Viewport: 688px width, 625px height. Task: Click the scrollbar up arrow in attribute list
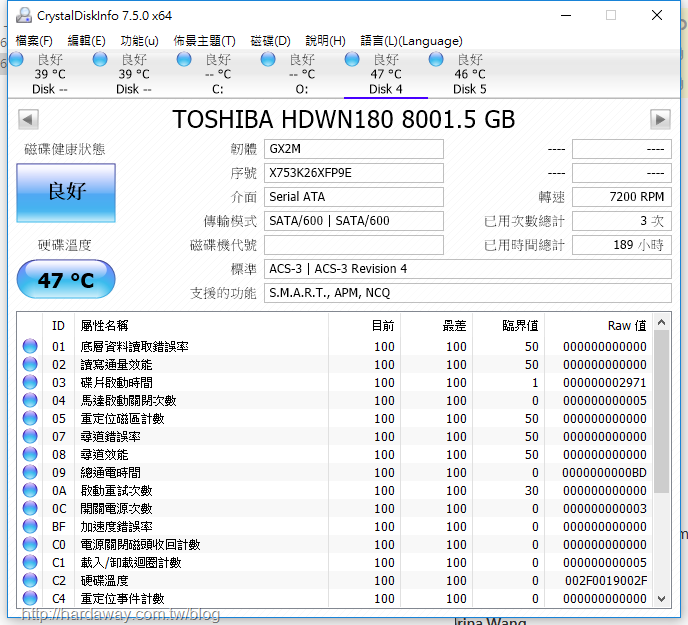(x=662, y=323)
